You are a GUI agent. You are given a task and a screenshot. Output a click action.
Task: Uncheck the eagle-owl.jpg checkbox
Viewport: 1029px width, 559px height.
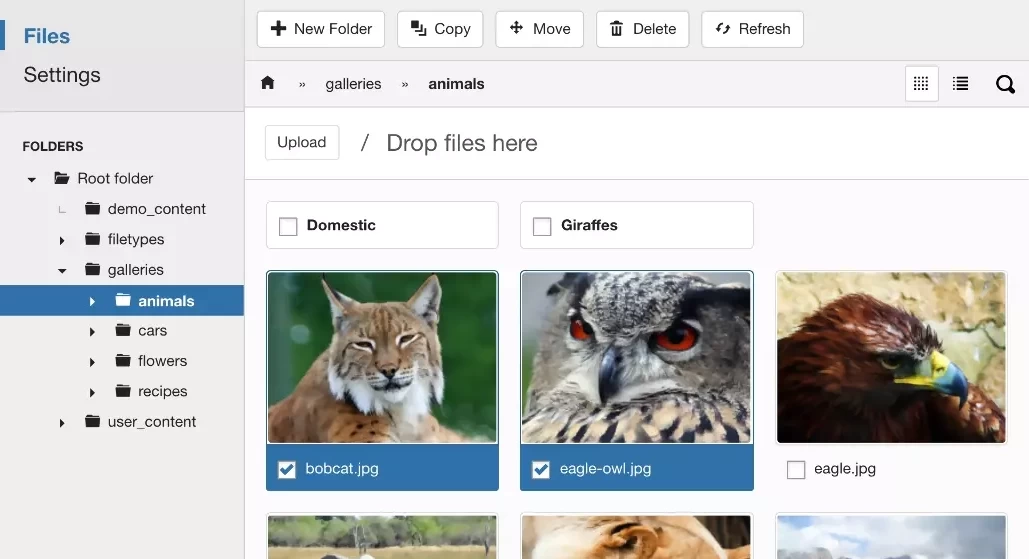[541, 469]
